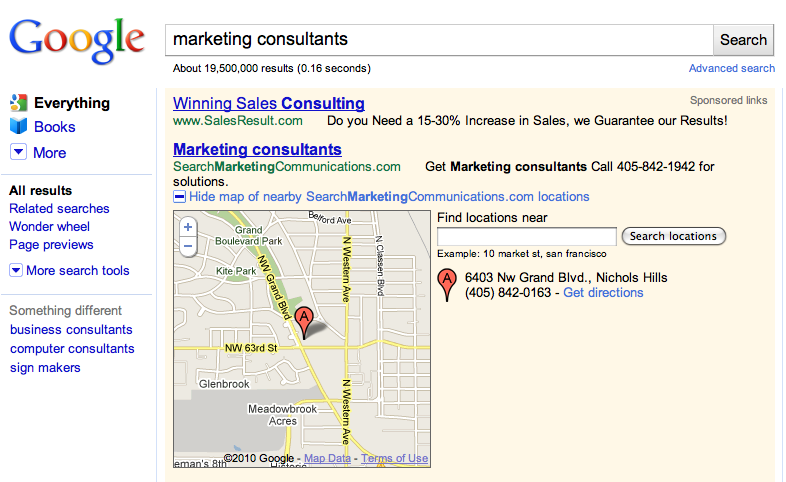The height and width of the screenshot is (482, 786).
Task: Open the Advanced search link
Action: pyautogui.click(x=731, y=68)
